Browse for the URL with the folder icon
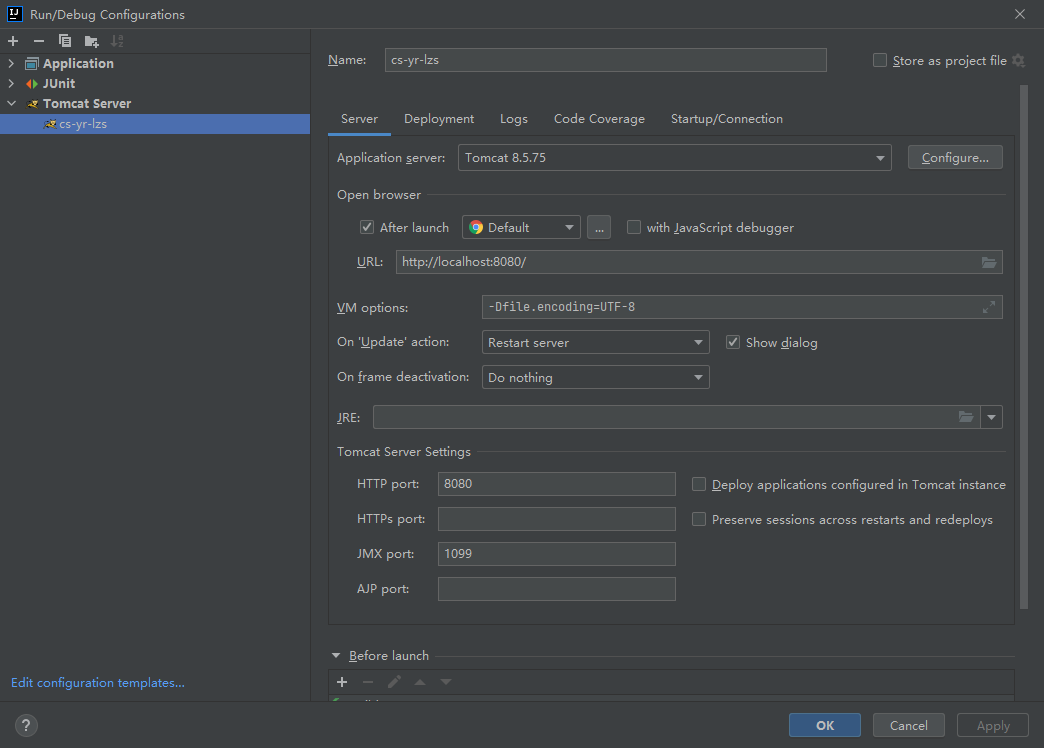This screenshot has width=1044, height=748. (989, 262)
